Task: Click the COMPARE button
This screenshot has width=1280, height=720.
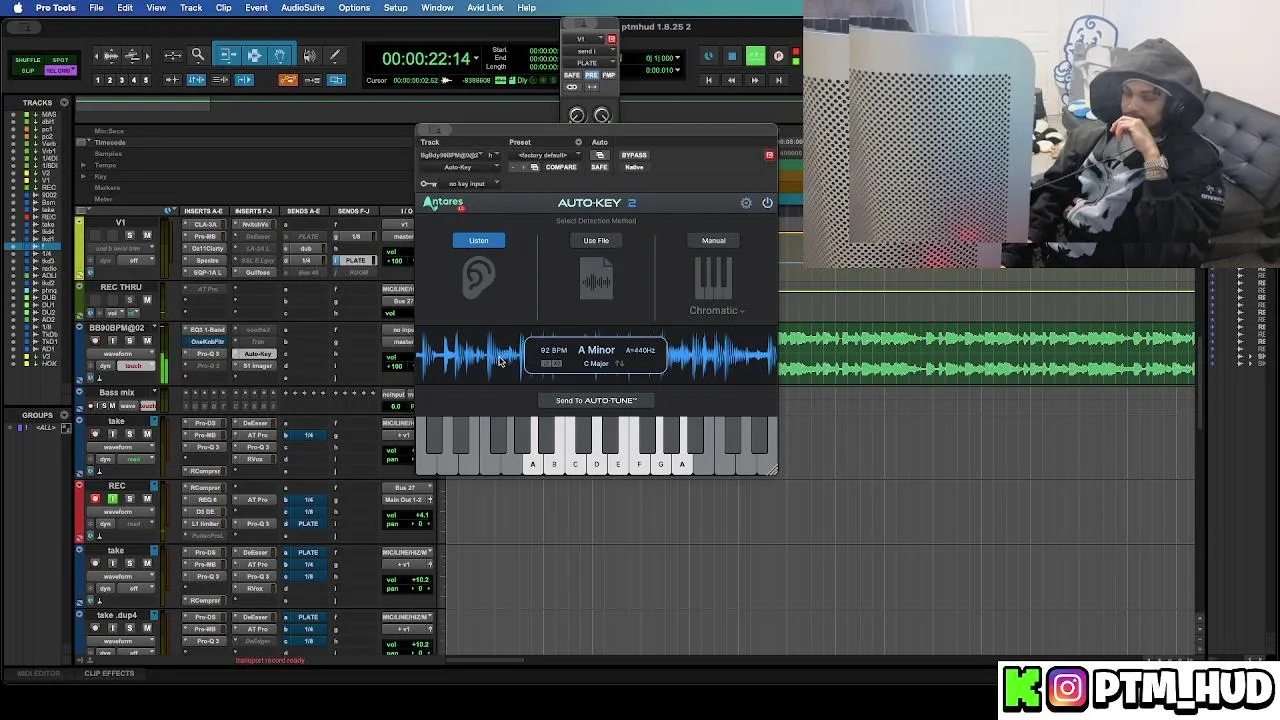Action: (560, 167)
